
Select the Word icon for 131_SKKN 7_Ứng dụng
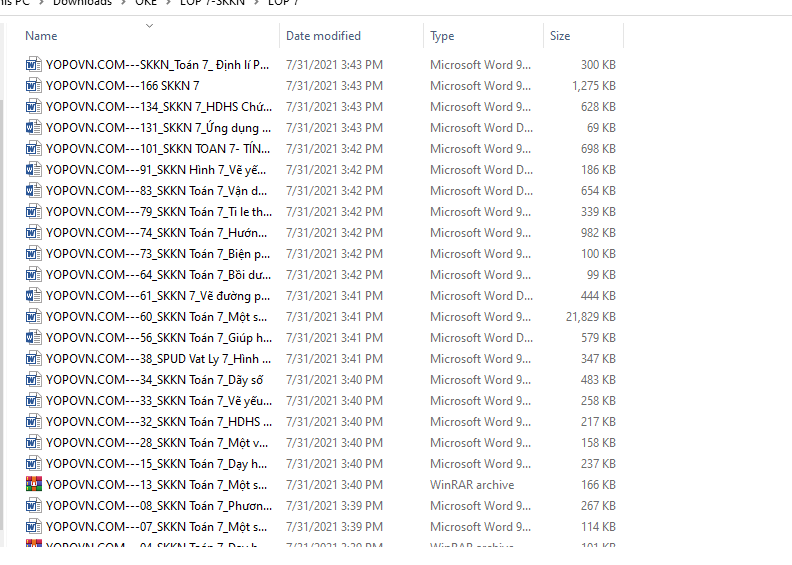[33, 128]
